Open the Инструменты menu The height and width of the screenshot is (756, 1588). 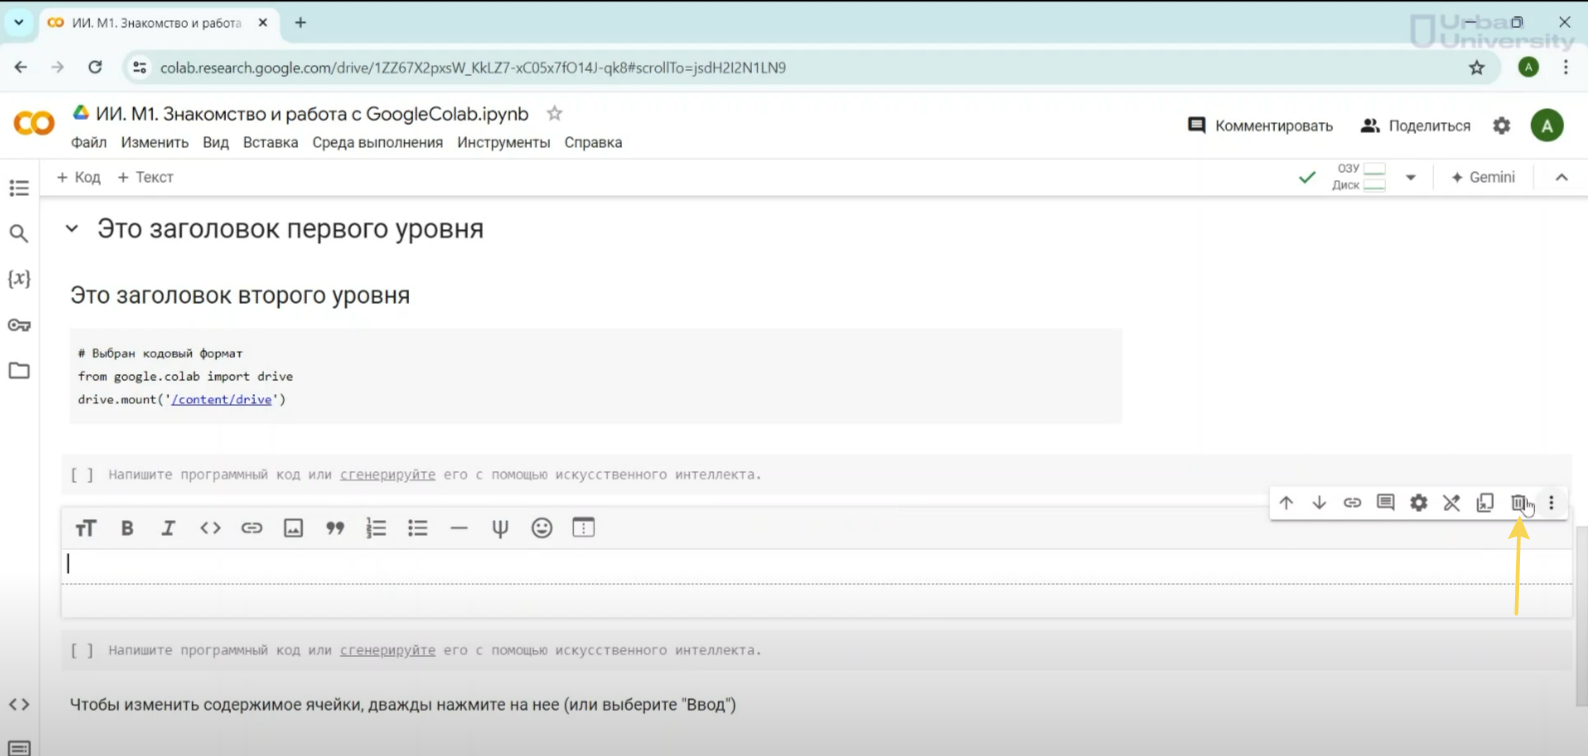503,143
